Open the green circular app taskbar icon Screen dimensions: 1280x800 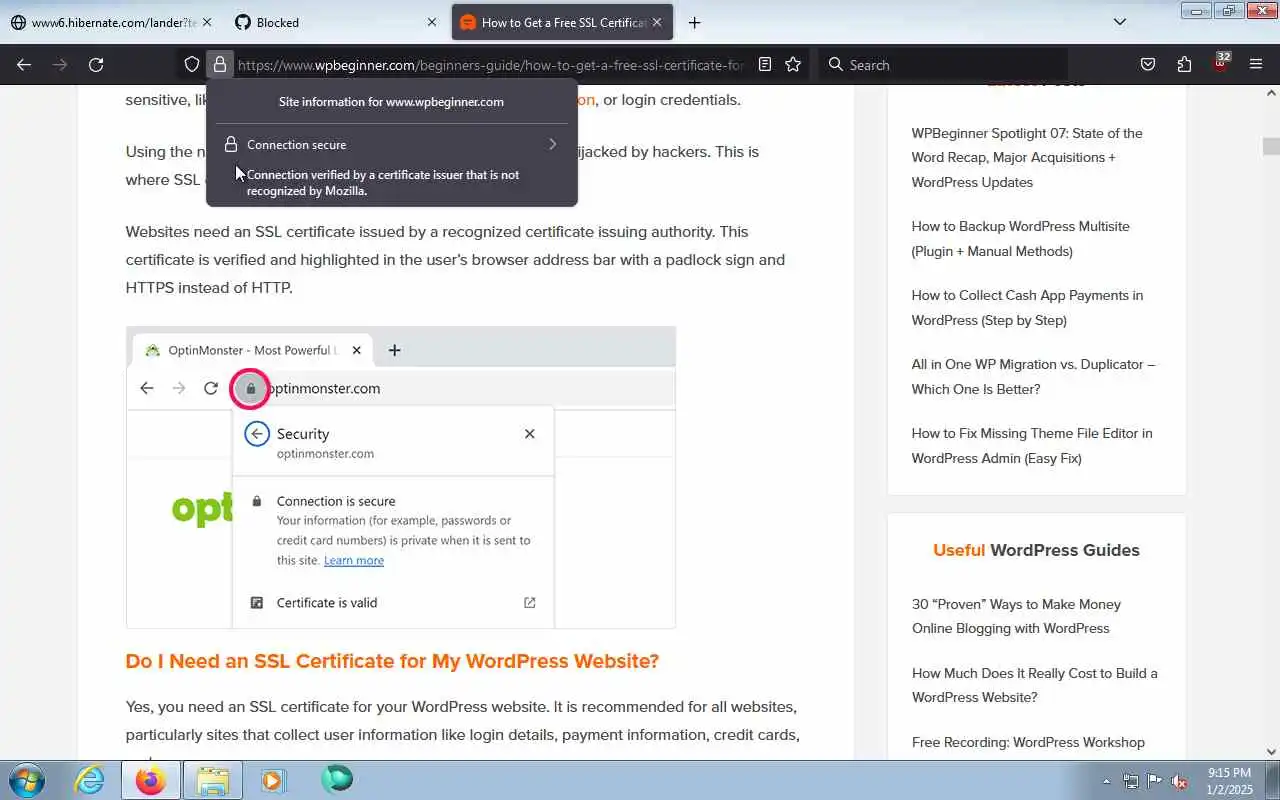pos(336,780)
